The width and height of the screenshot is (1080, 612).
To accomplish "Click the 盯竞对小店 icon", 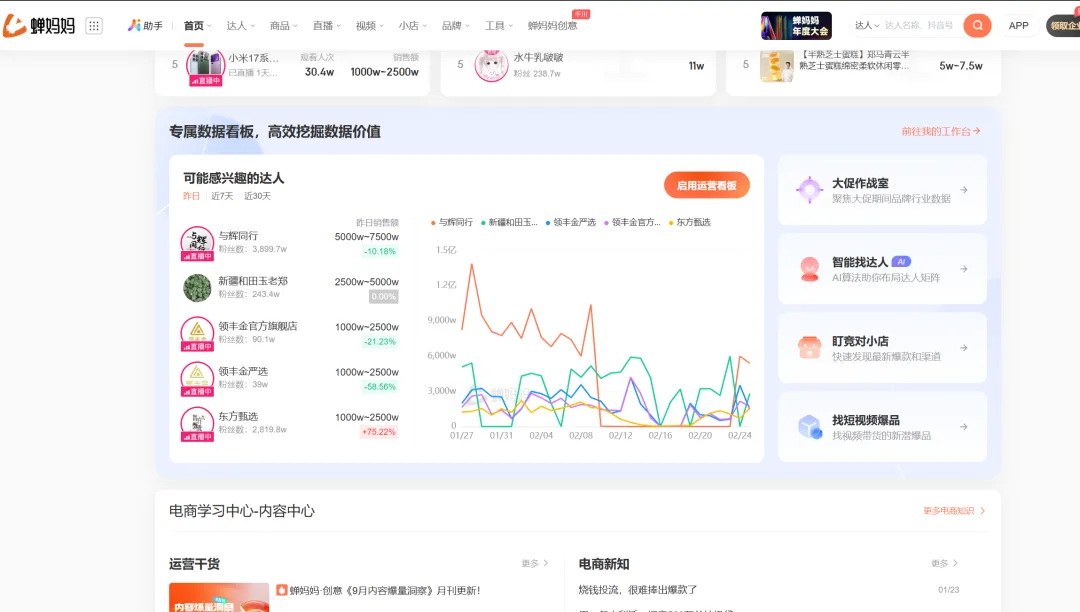I will [x=809, y=348].
